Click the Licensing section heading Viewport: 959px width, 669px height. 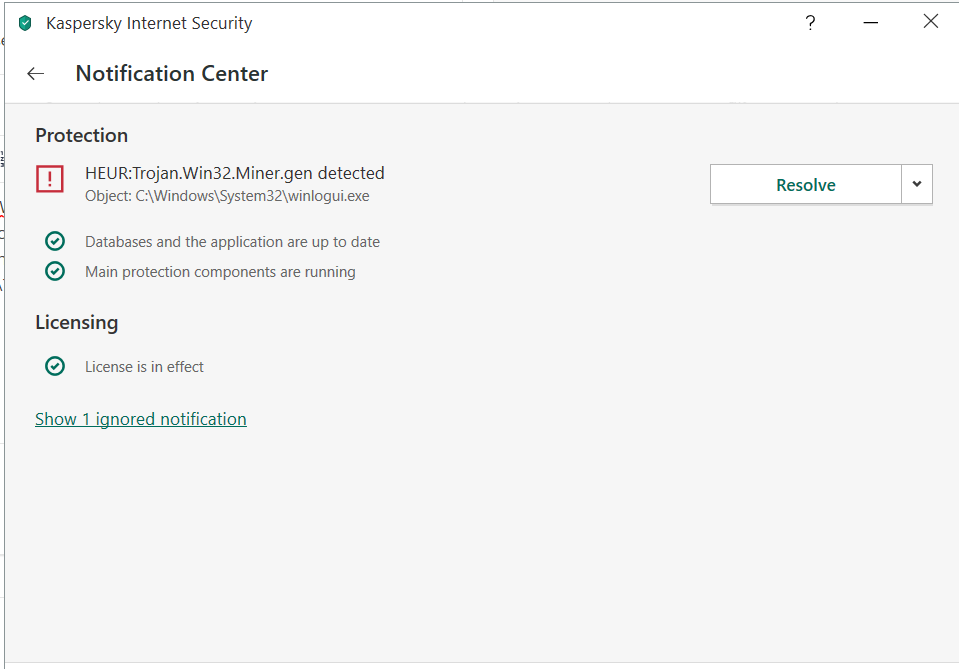click(x=76, y=322)
